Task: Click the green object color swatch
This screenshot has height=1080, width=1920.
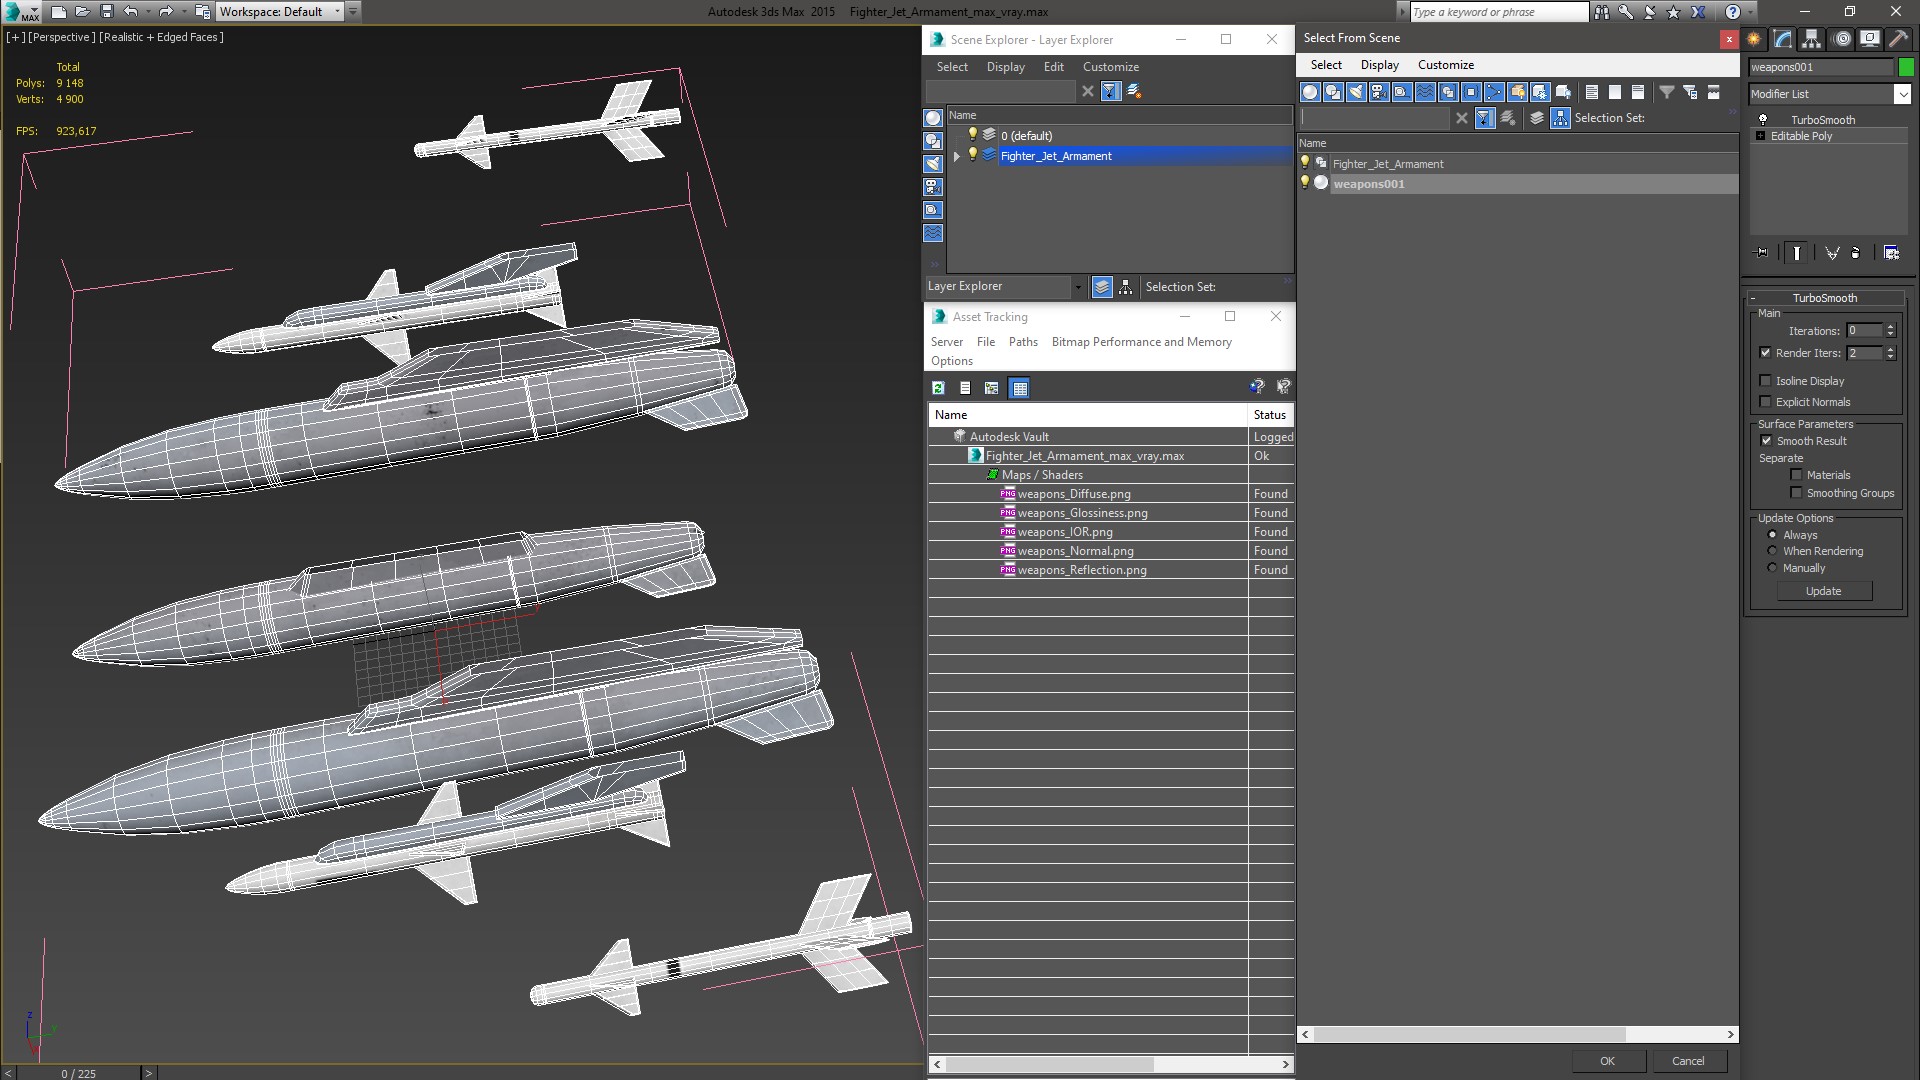Action: point(1906,67)
